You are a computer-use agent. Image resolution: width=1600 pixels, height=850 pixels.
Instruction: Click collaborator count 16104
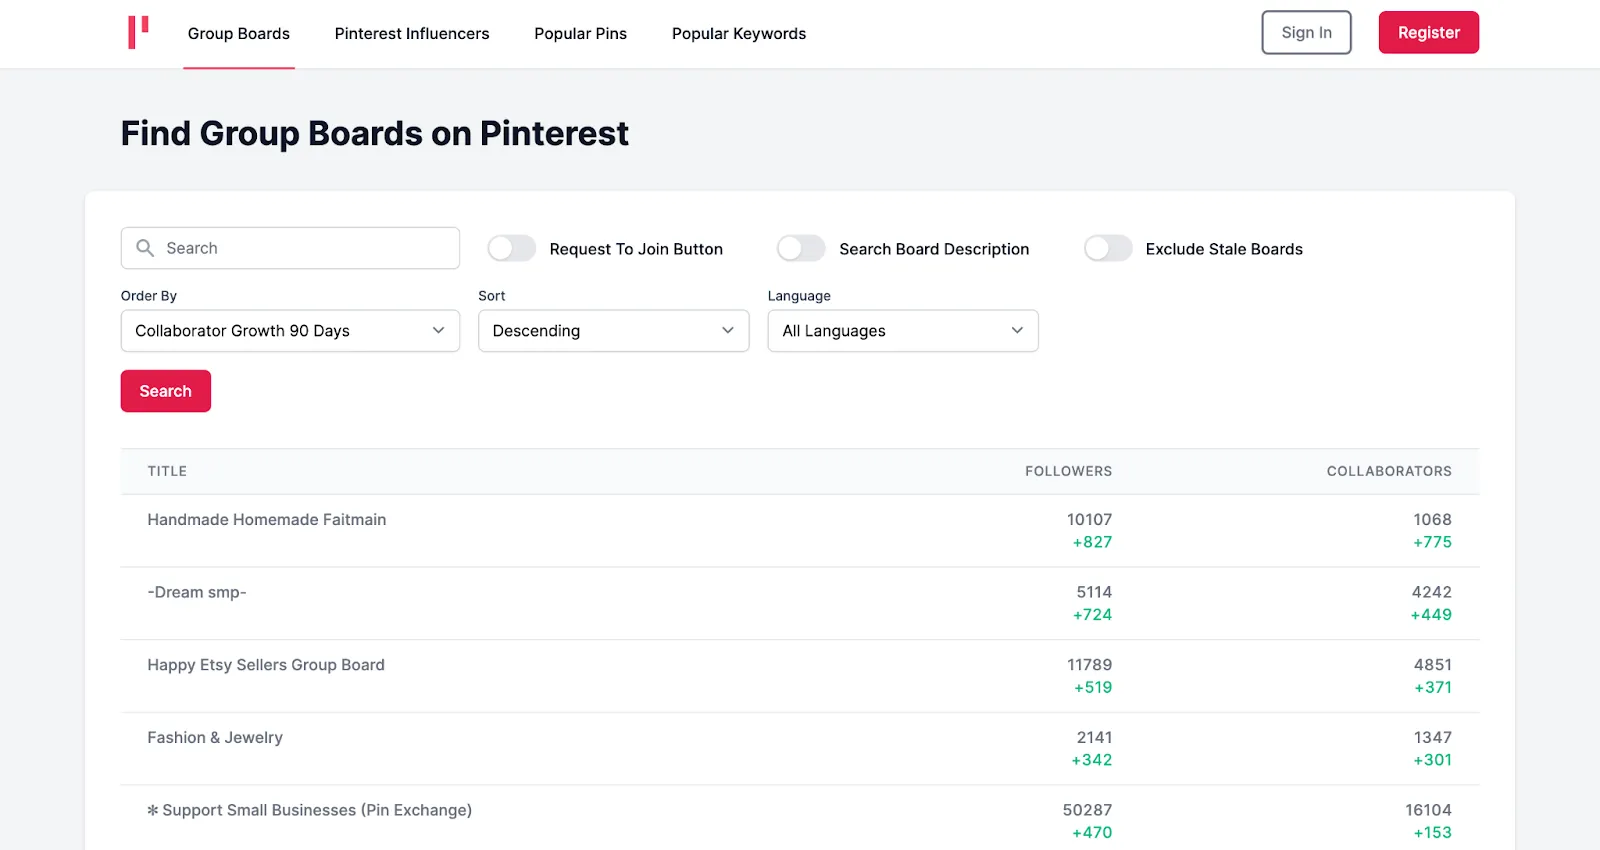coord(1428,810)
